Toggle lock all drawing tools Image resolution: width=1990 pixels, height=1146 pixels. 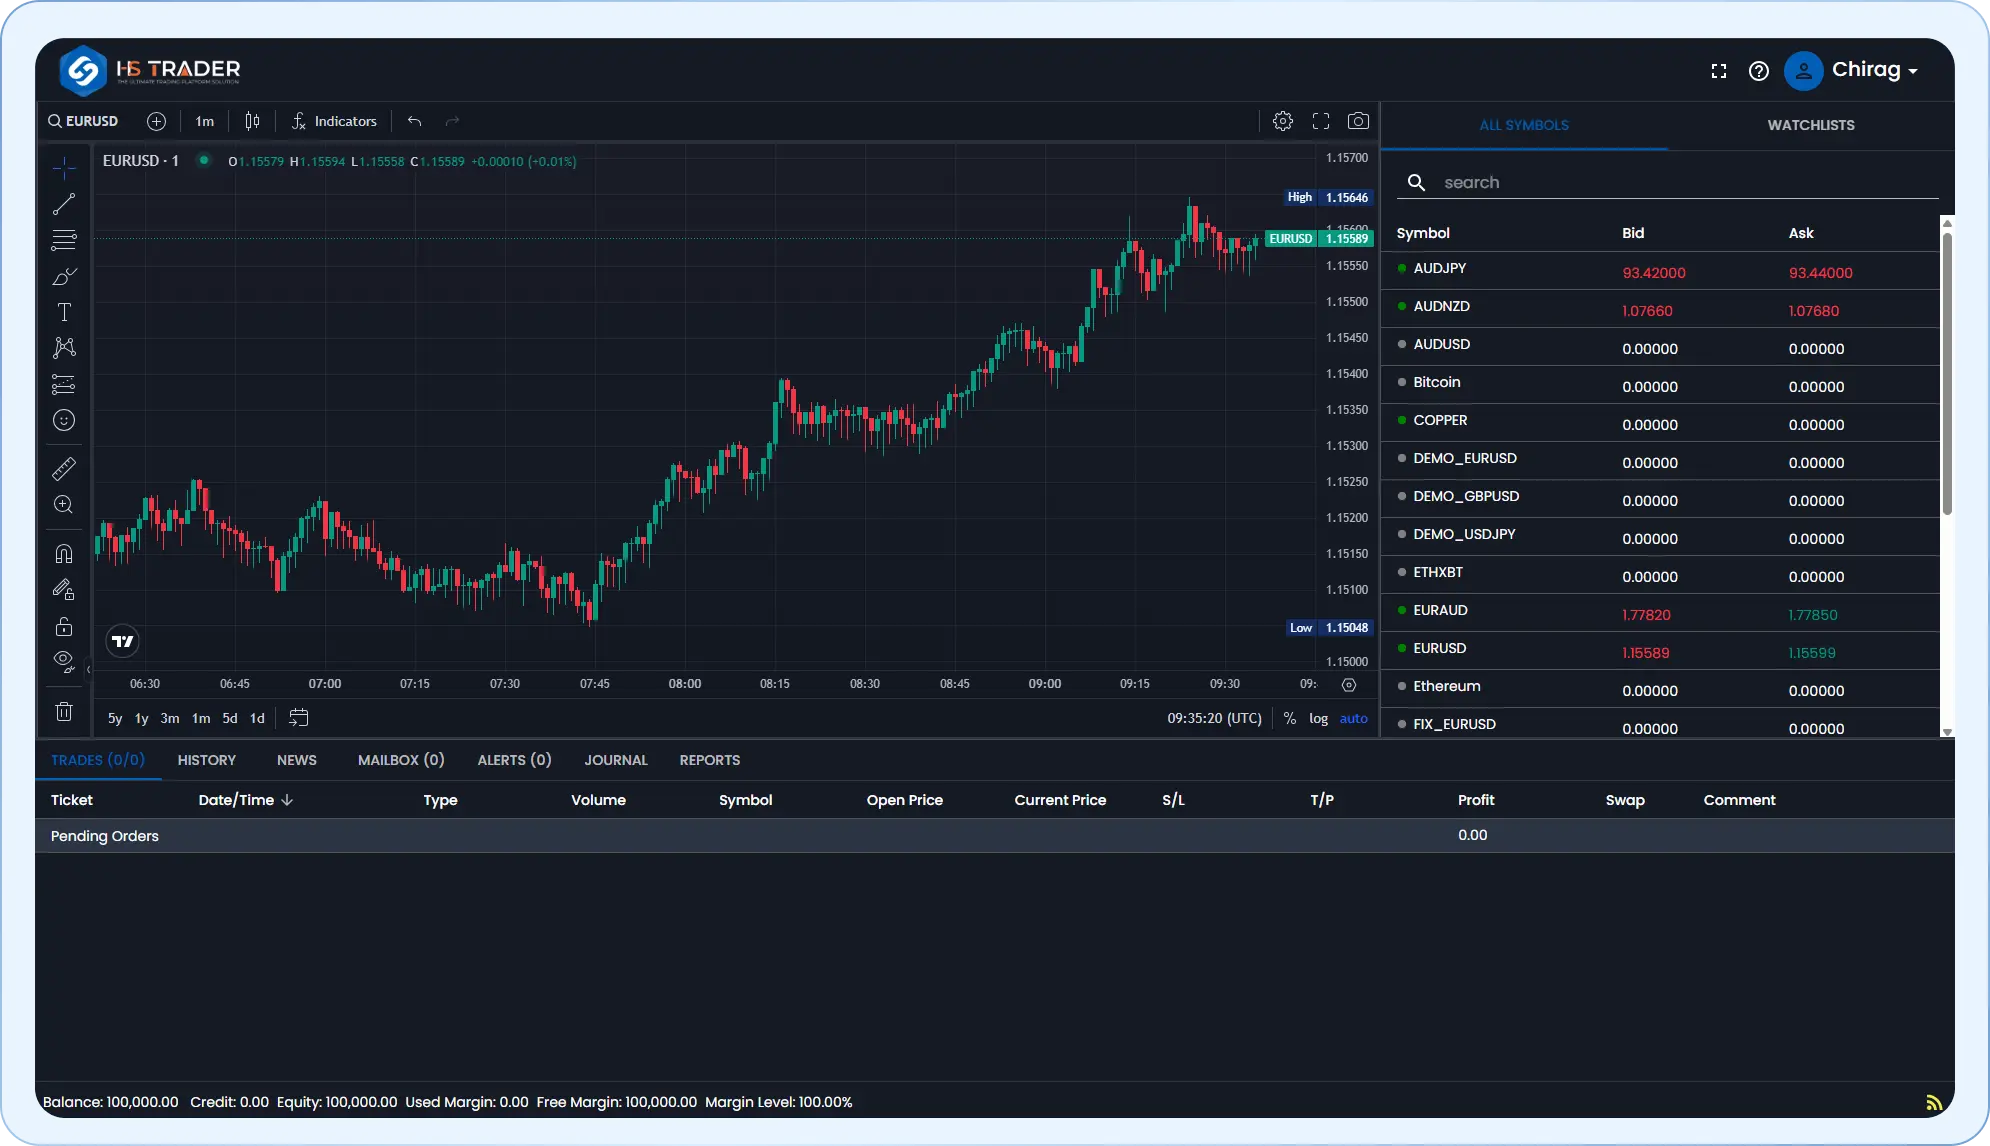point(64,627)
